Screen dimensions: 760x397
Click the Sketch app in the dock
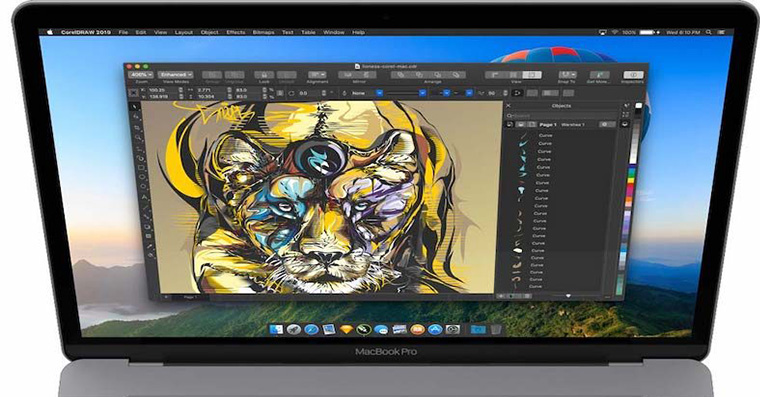click(346, 330)
